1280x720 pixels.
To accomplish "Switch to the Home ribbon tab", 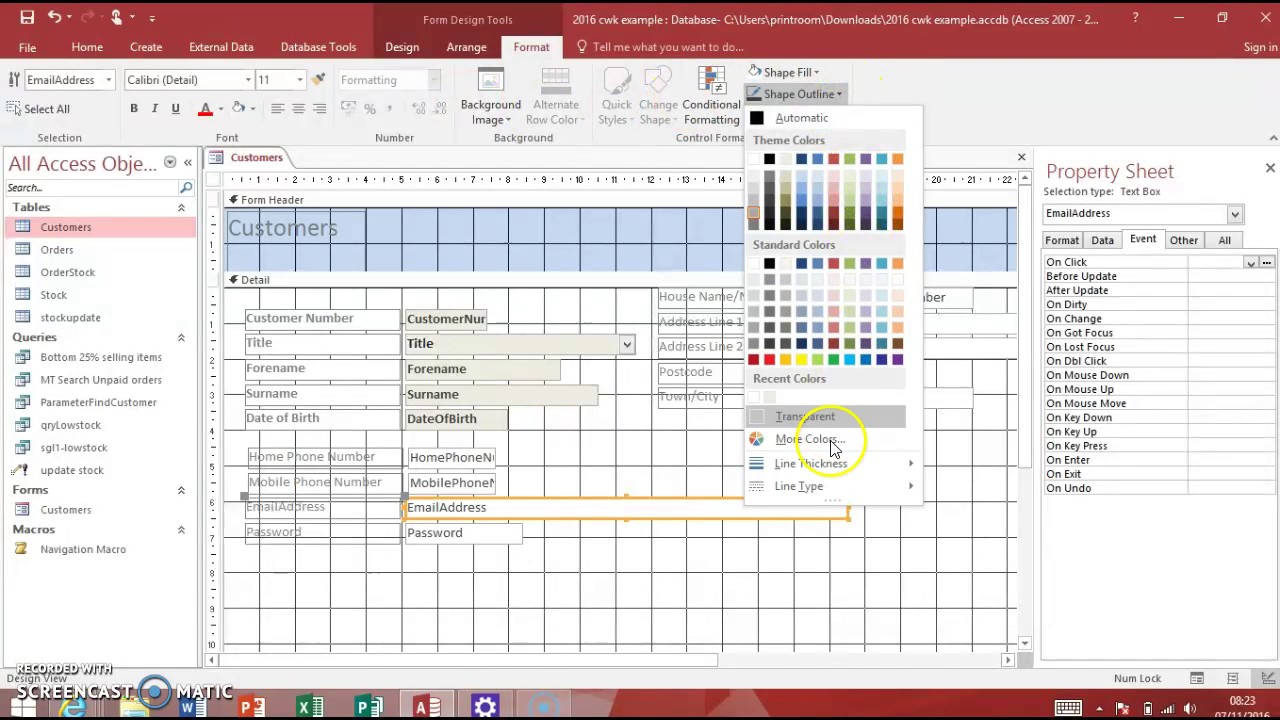I will tap(87, 47).
